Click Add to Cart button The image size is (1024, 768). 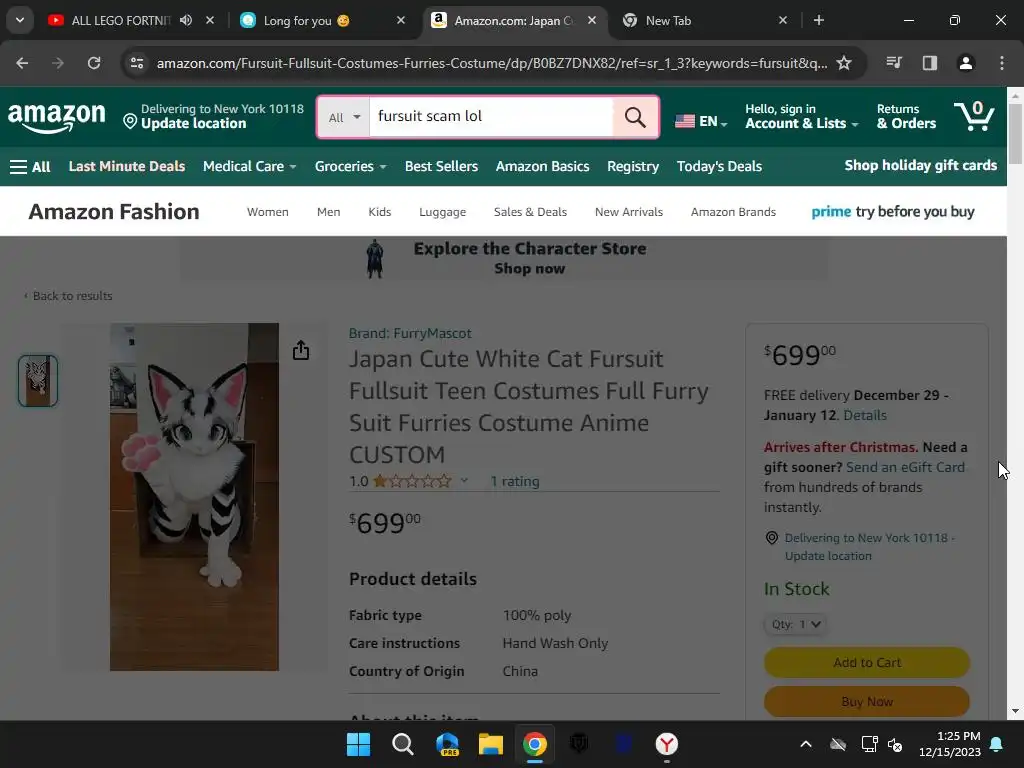(x=867, y=663)
